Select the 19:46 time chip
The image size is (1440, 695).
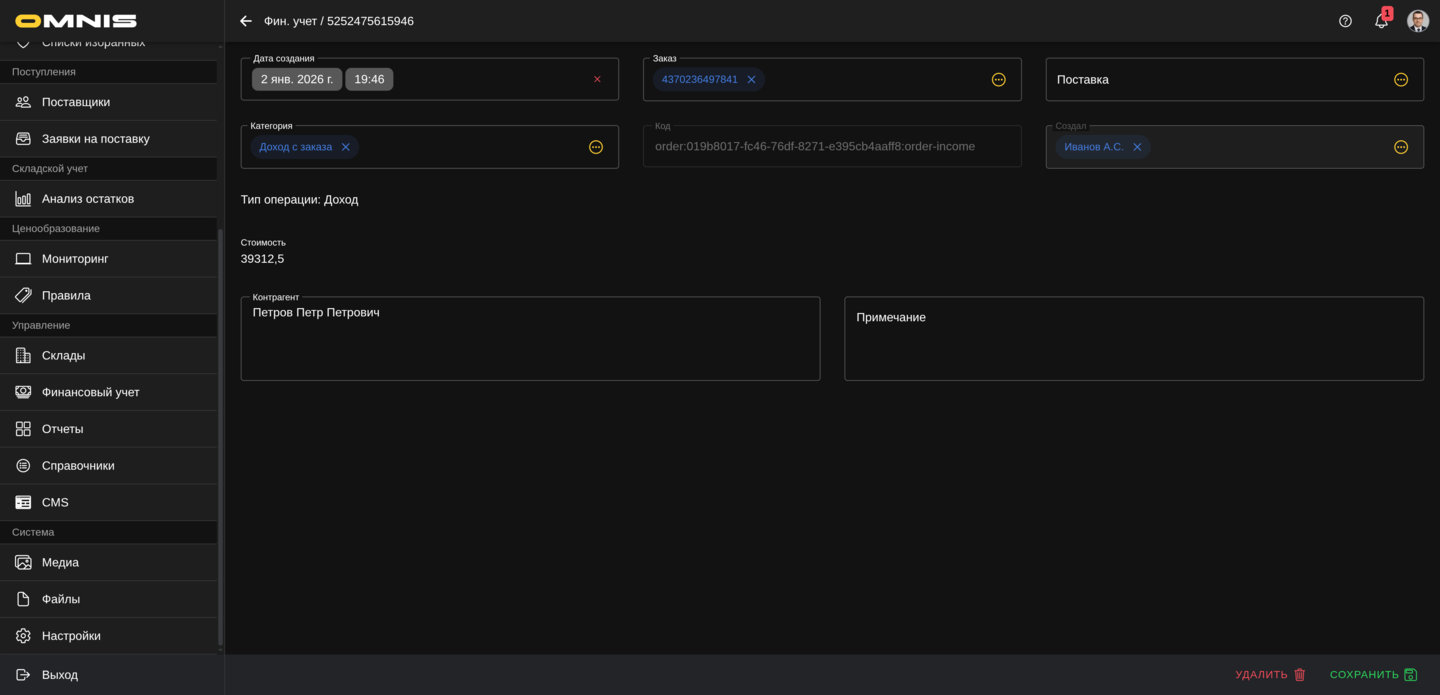click(369, 79)
